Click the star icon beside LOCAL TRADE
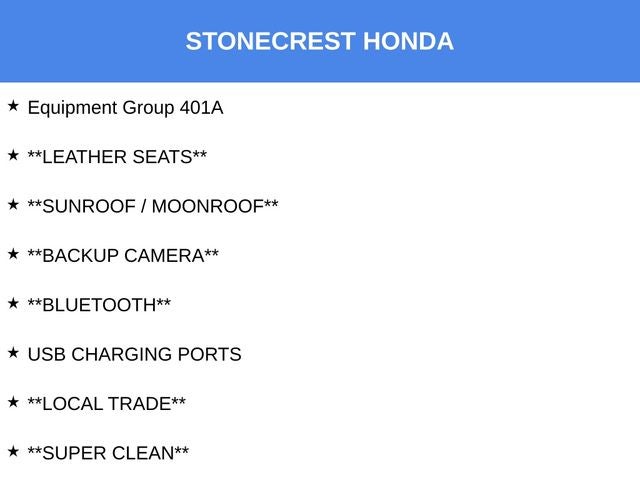The height and width of the screenshot is (480, 640). pos(13,402)
